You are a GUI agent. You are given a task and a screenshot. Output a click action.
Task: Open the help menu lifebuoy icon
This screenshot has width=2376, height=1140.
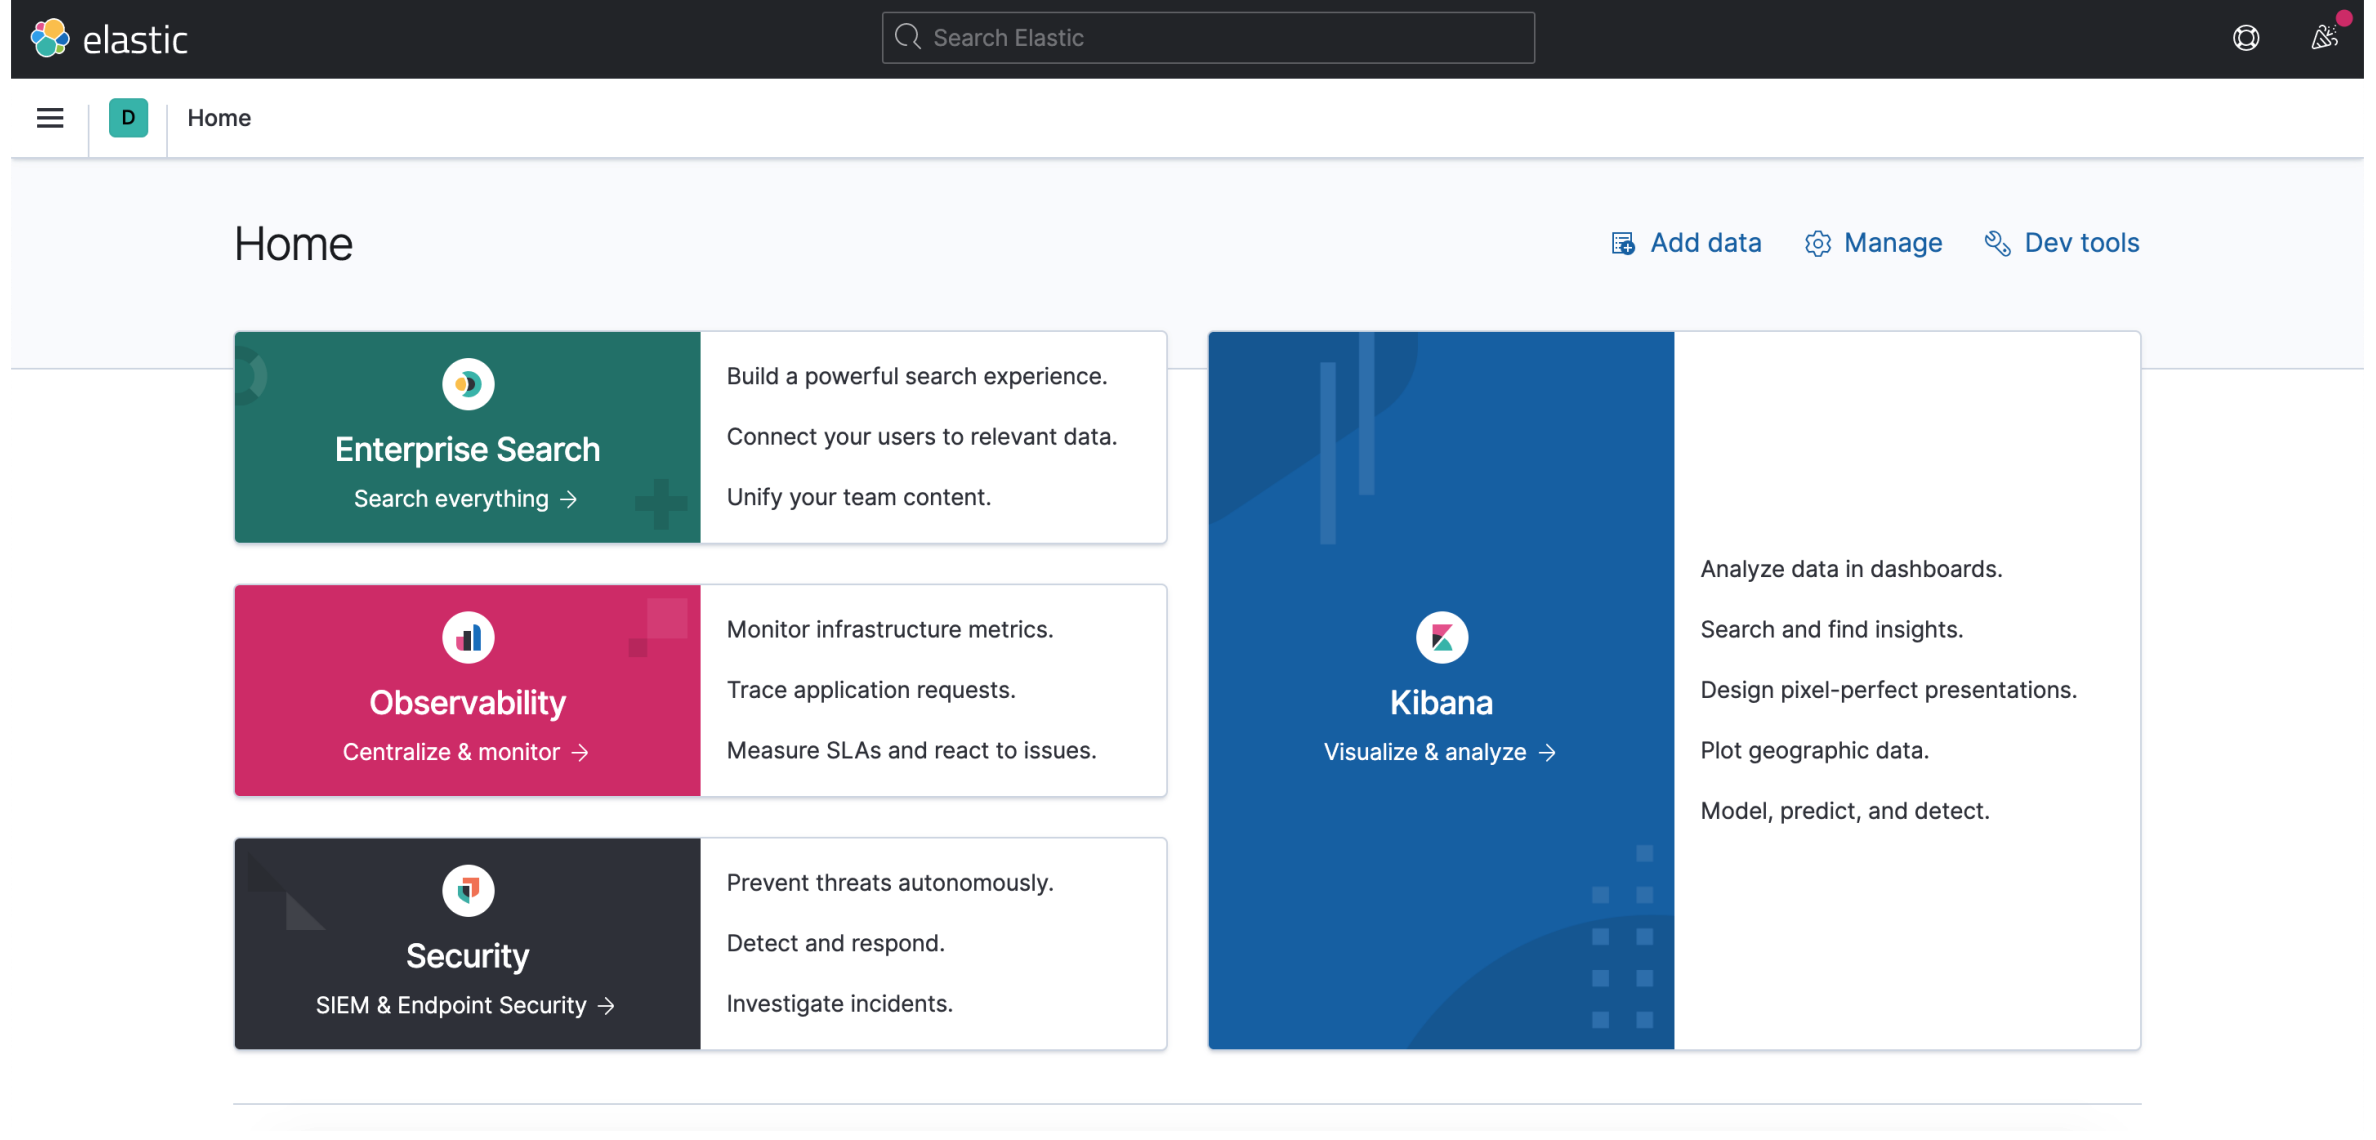[x=2246, y=38]
